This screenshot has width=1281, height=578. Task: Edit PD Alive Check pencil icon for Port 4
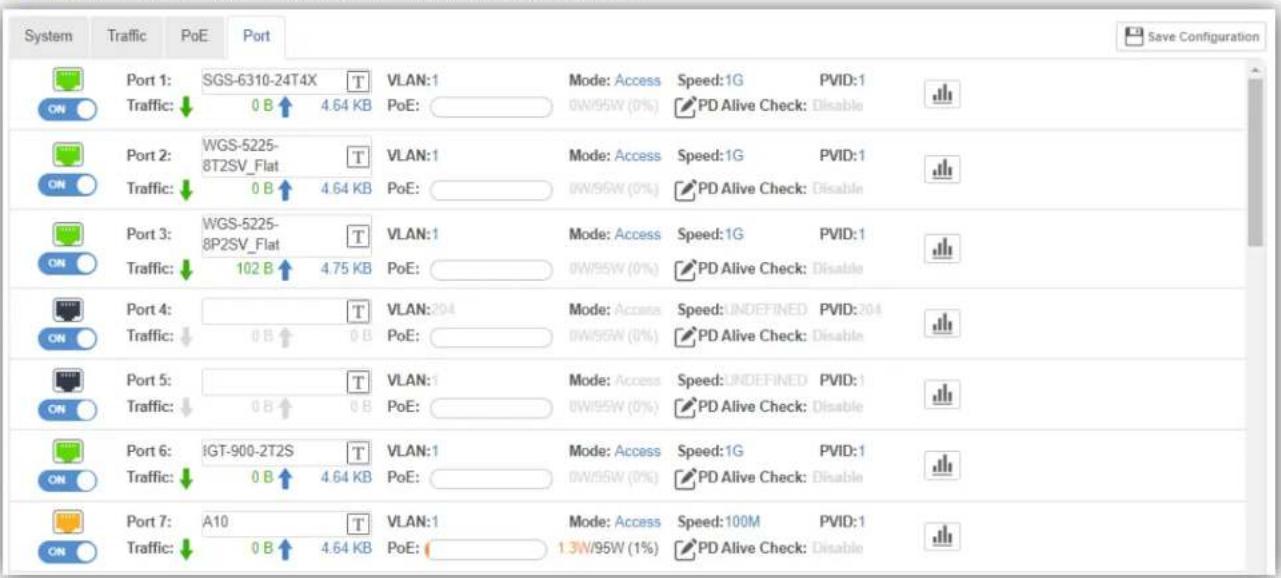[x=685, y=336]
